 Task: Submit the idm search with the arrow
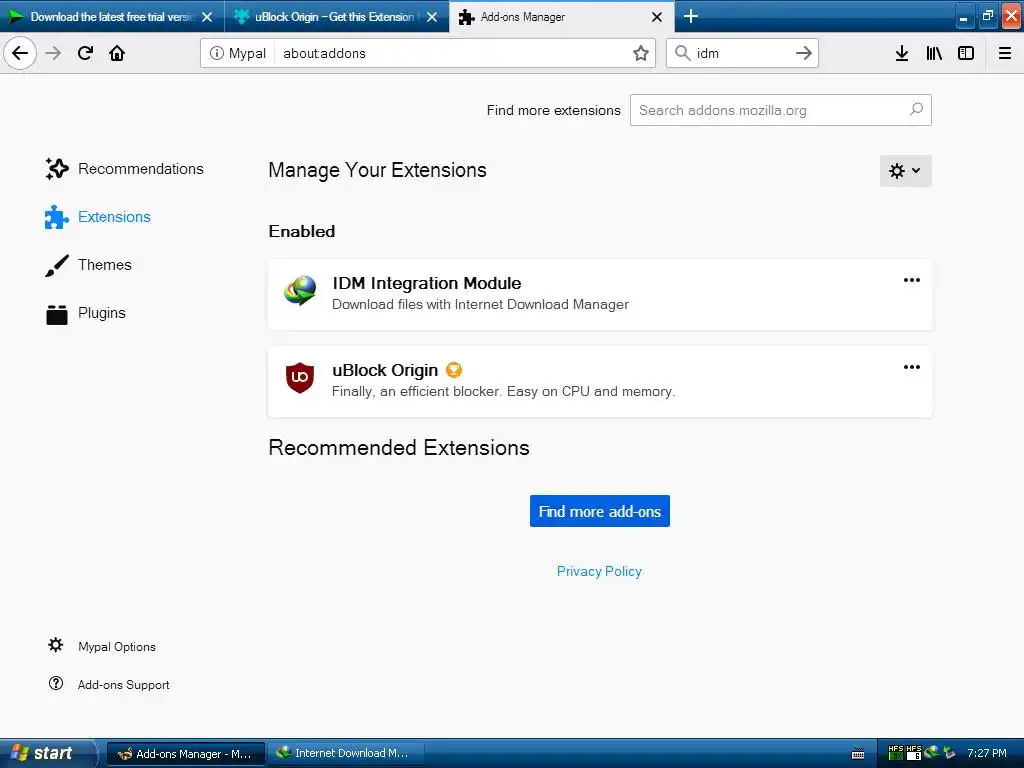(804, 53)
